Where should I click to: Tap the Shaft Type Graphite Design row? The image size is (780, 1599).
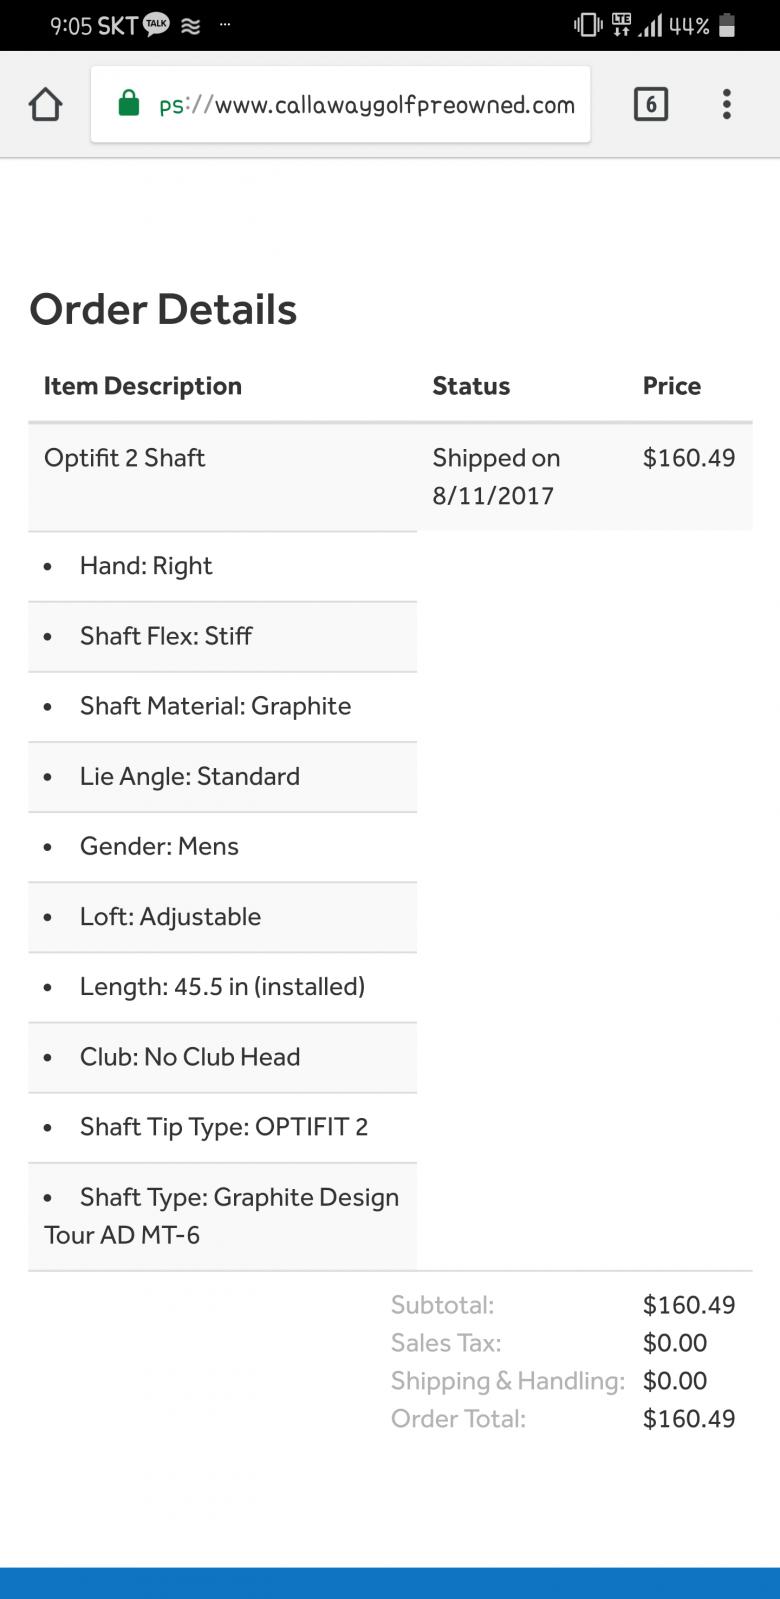click(222, 1216)
